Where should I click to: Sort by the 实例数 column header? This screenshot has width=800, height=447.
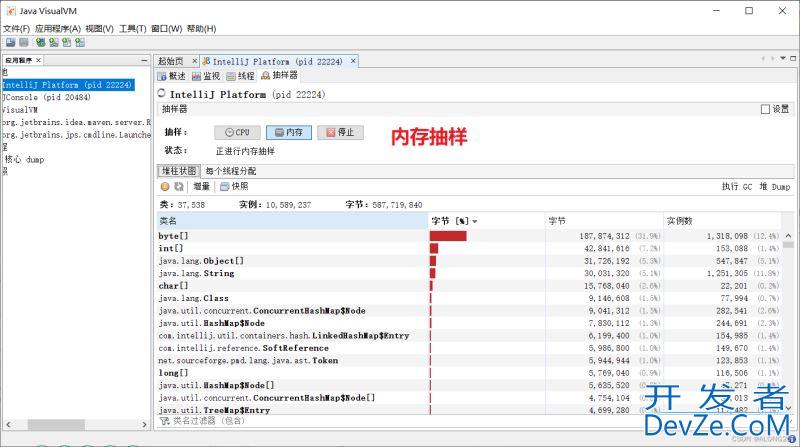pyautogui.click(x=722, y=221)
